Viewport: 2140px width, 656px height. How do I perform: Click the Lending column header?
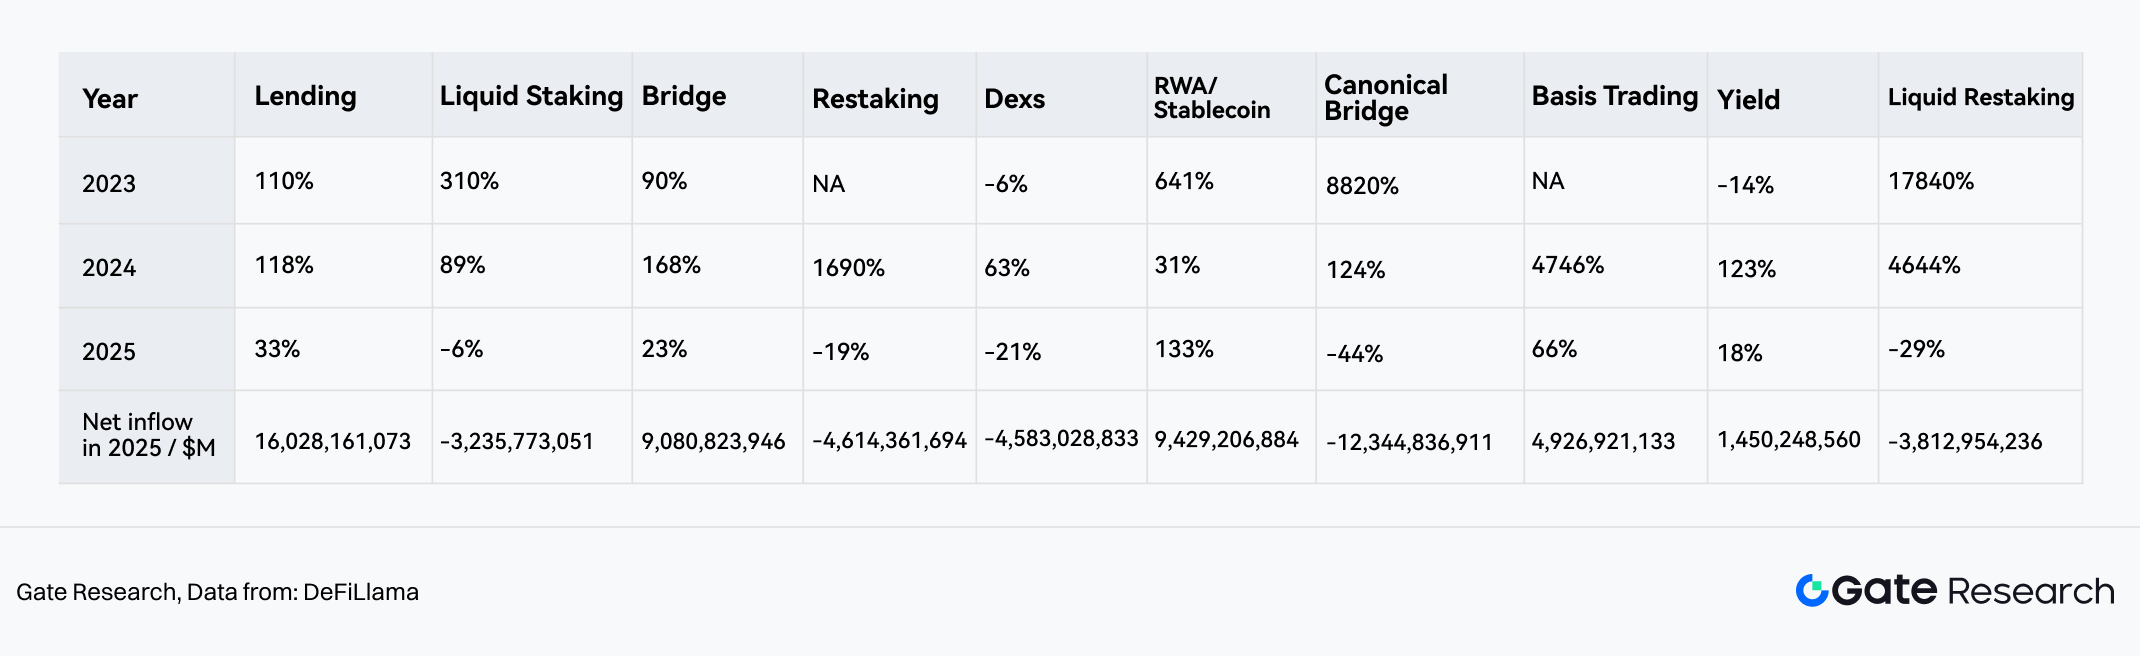point(305,96)
